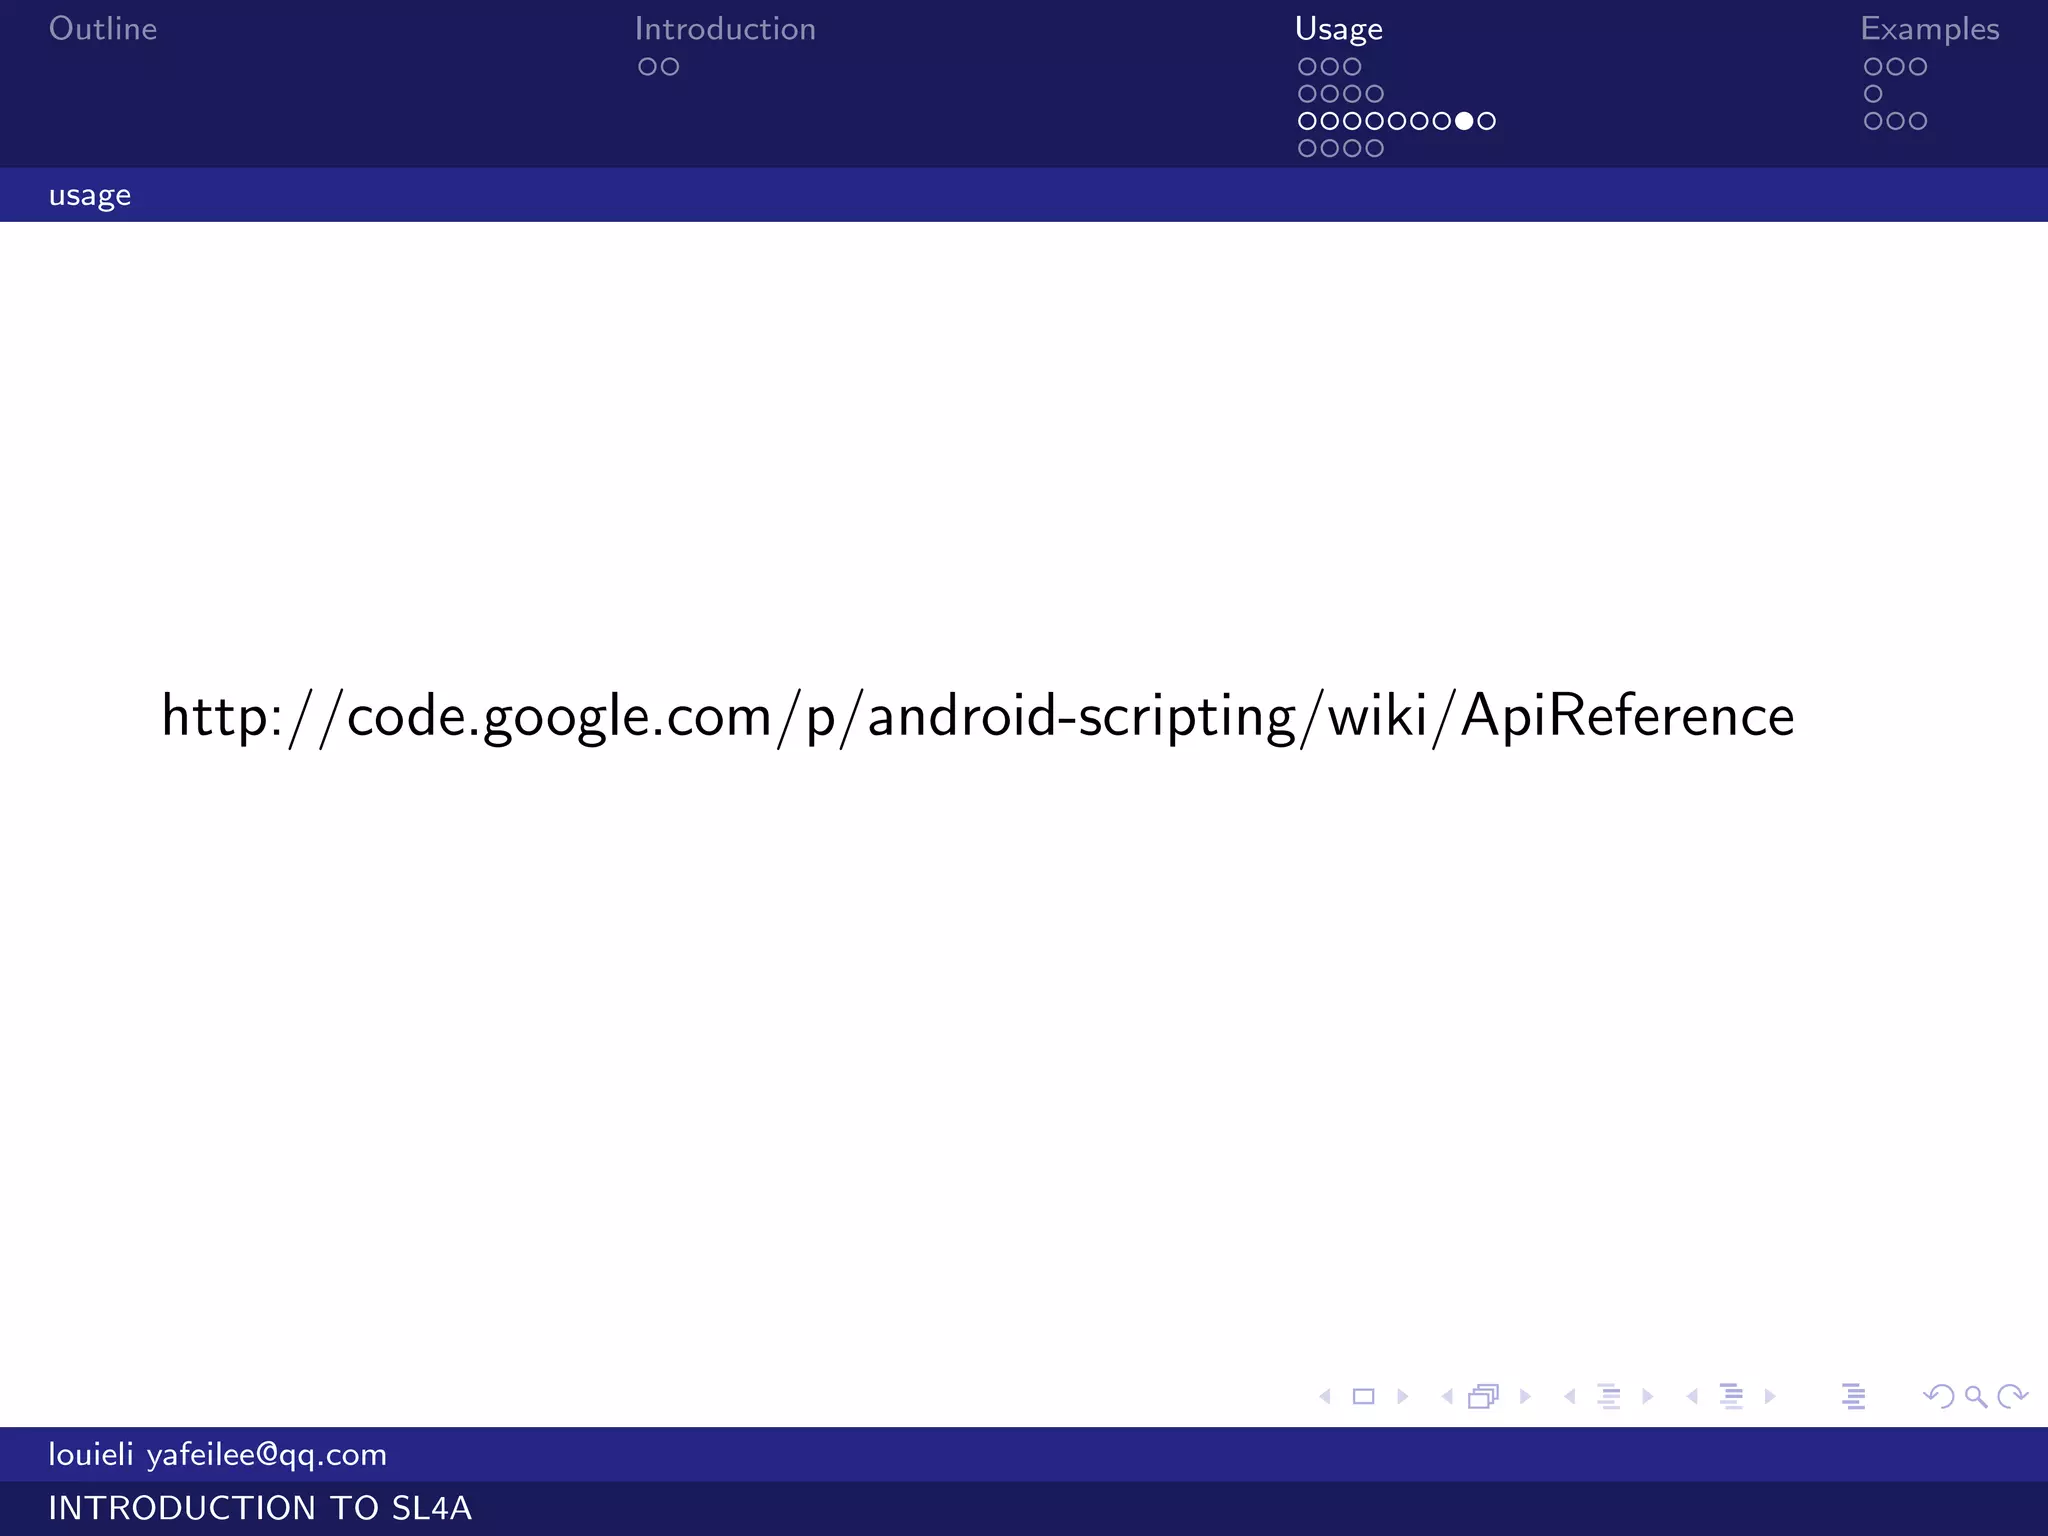Click the section navigation lines icon
The width and height of the screenshot is (2048, 1536).
(1731, 1396)
